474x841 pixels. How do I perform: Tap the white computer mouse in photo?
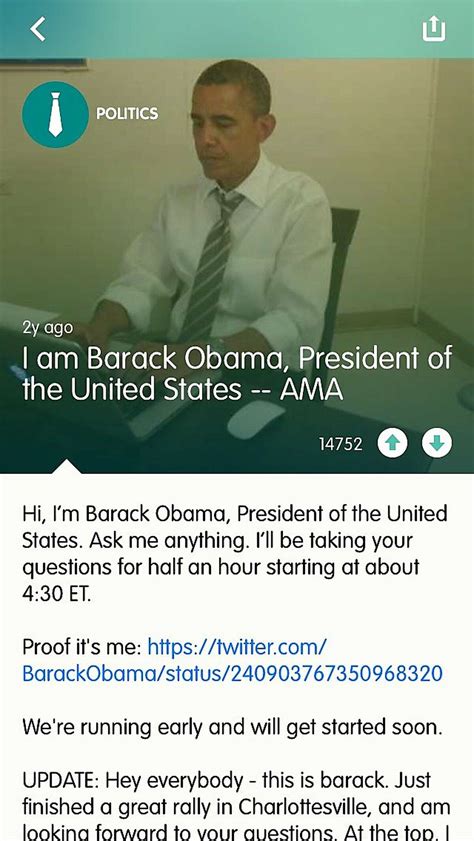[x=256, y=419]
